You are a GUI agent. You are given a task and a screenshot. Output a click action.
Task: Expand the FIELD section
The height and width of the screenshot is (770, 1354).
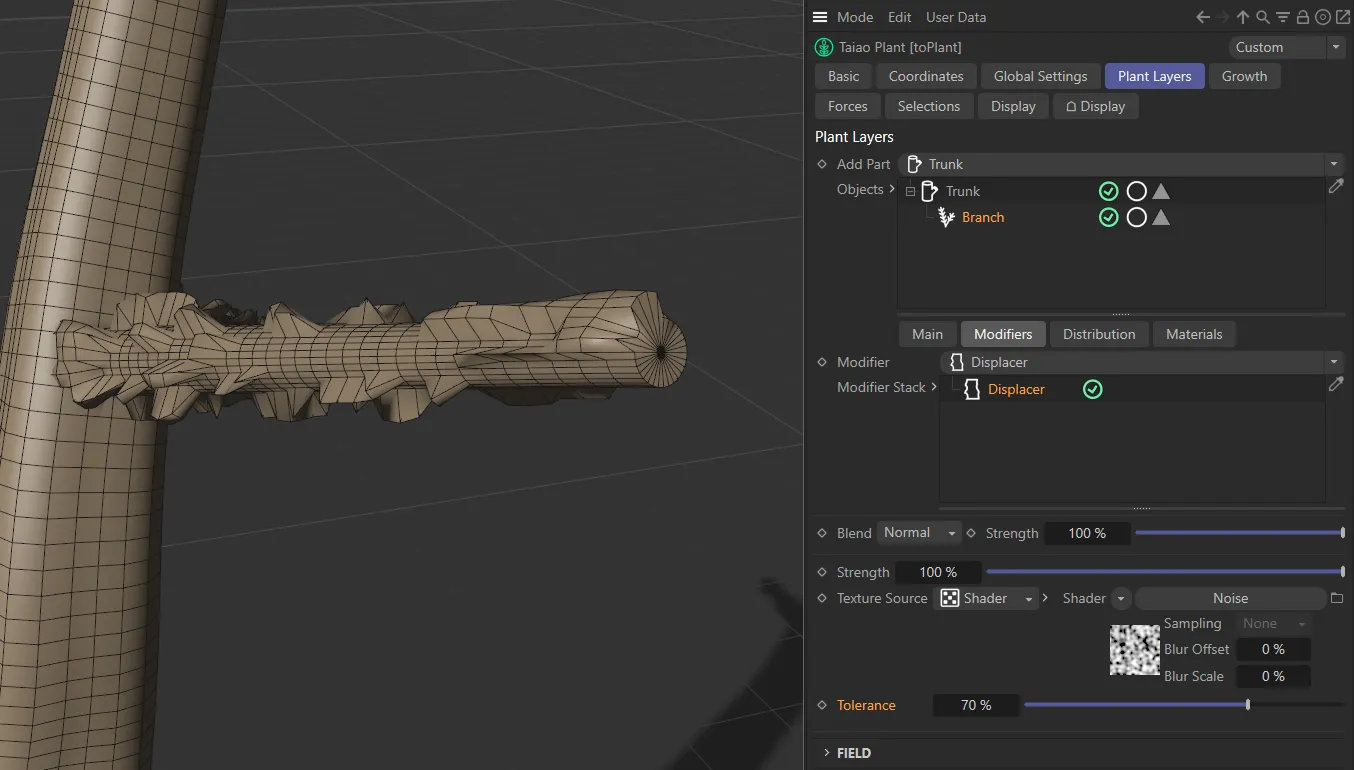point(827,753)
